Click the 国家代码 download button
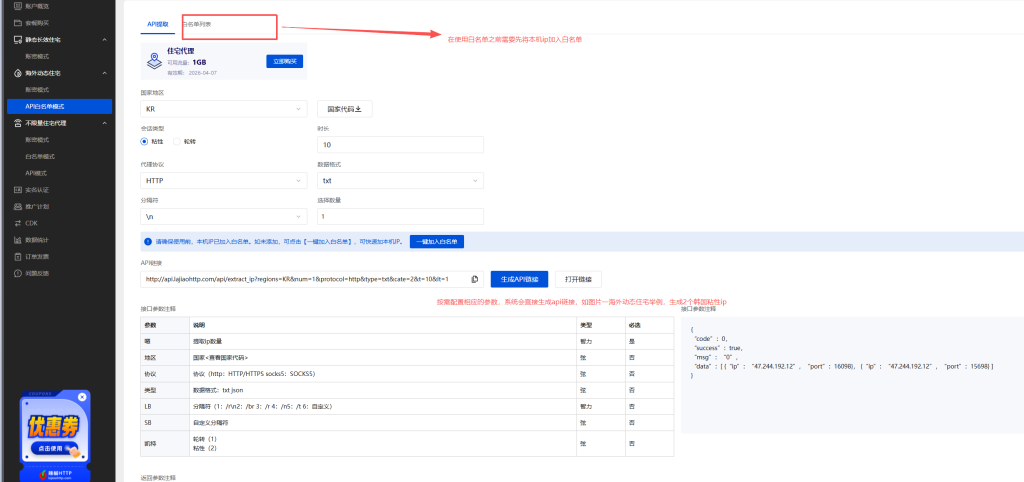Viewport: 1024px width, 482px height. coord(345,108)
